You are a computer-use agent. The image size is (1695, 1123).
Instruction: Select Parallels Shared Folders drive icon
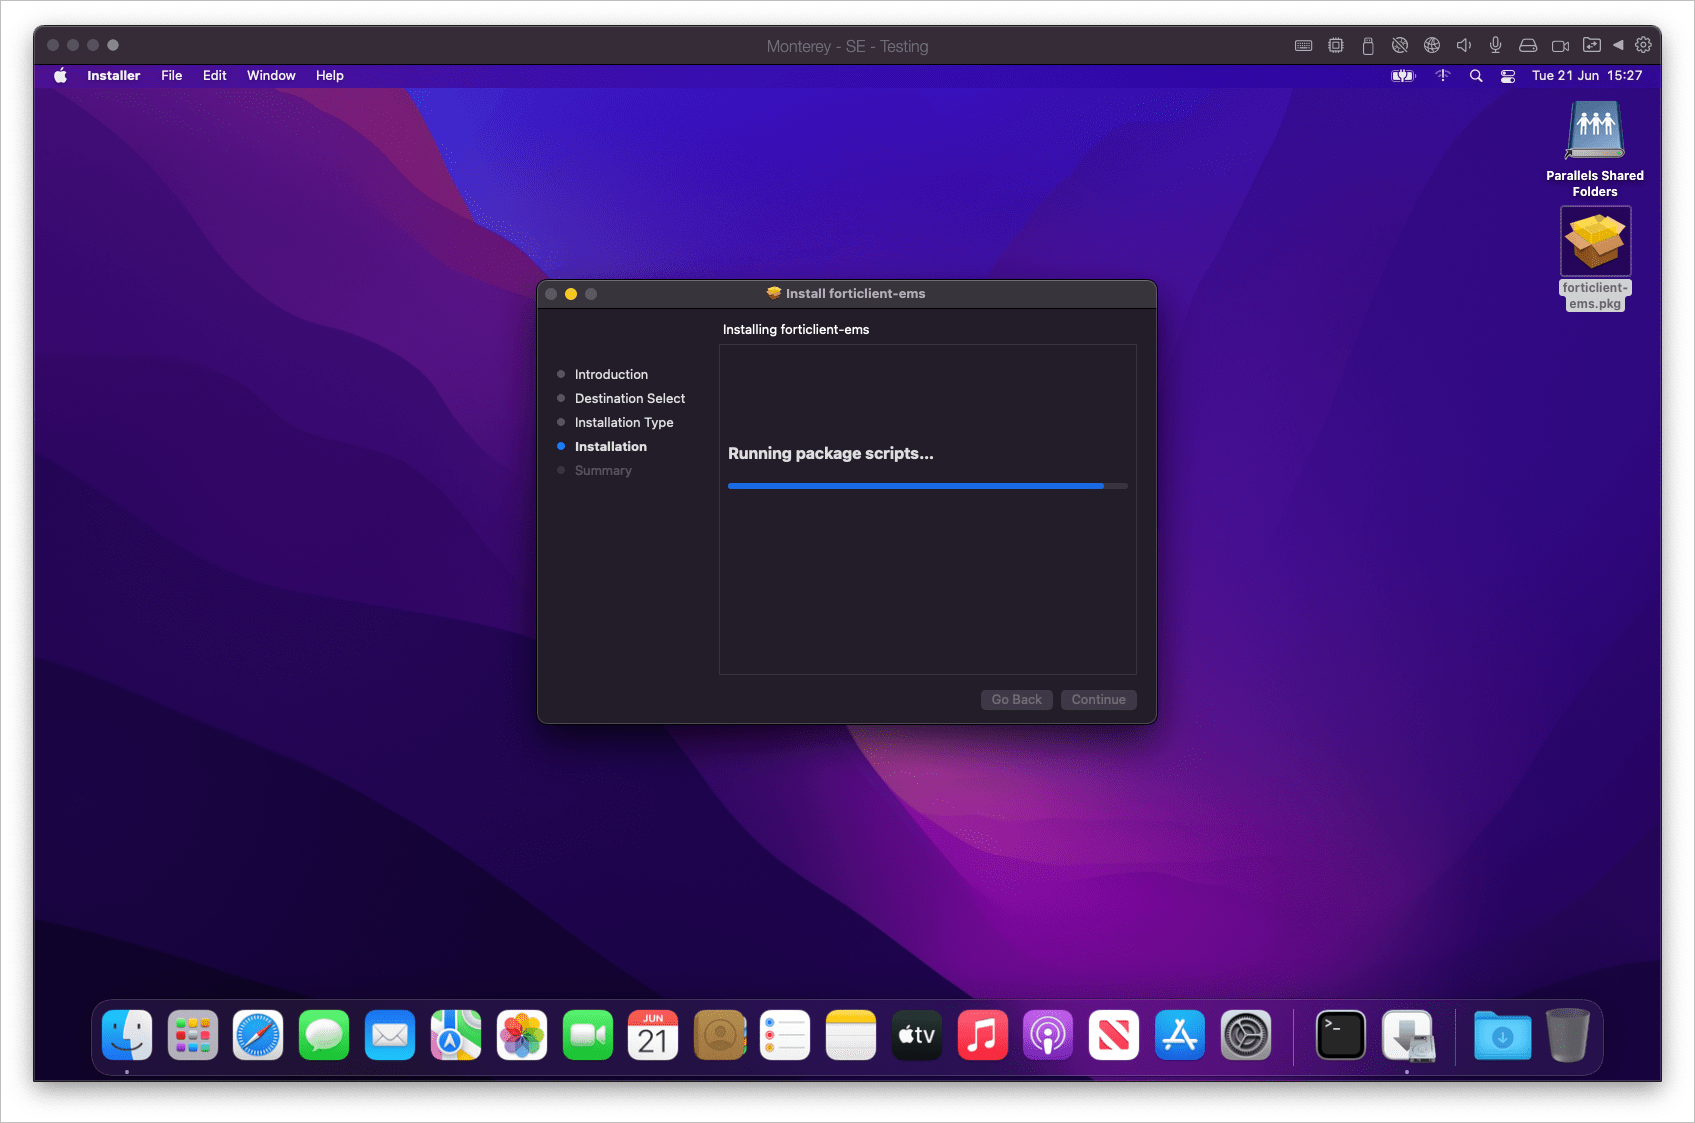coord(1595,149)
